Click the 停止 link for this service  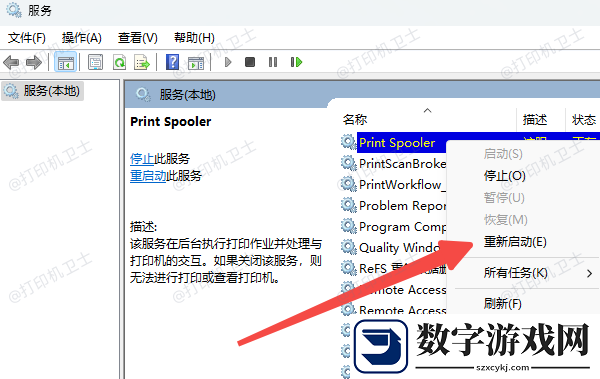coord(142,158)
